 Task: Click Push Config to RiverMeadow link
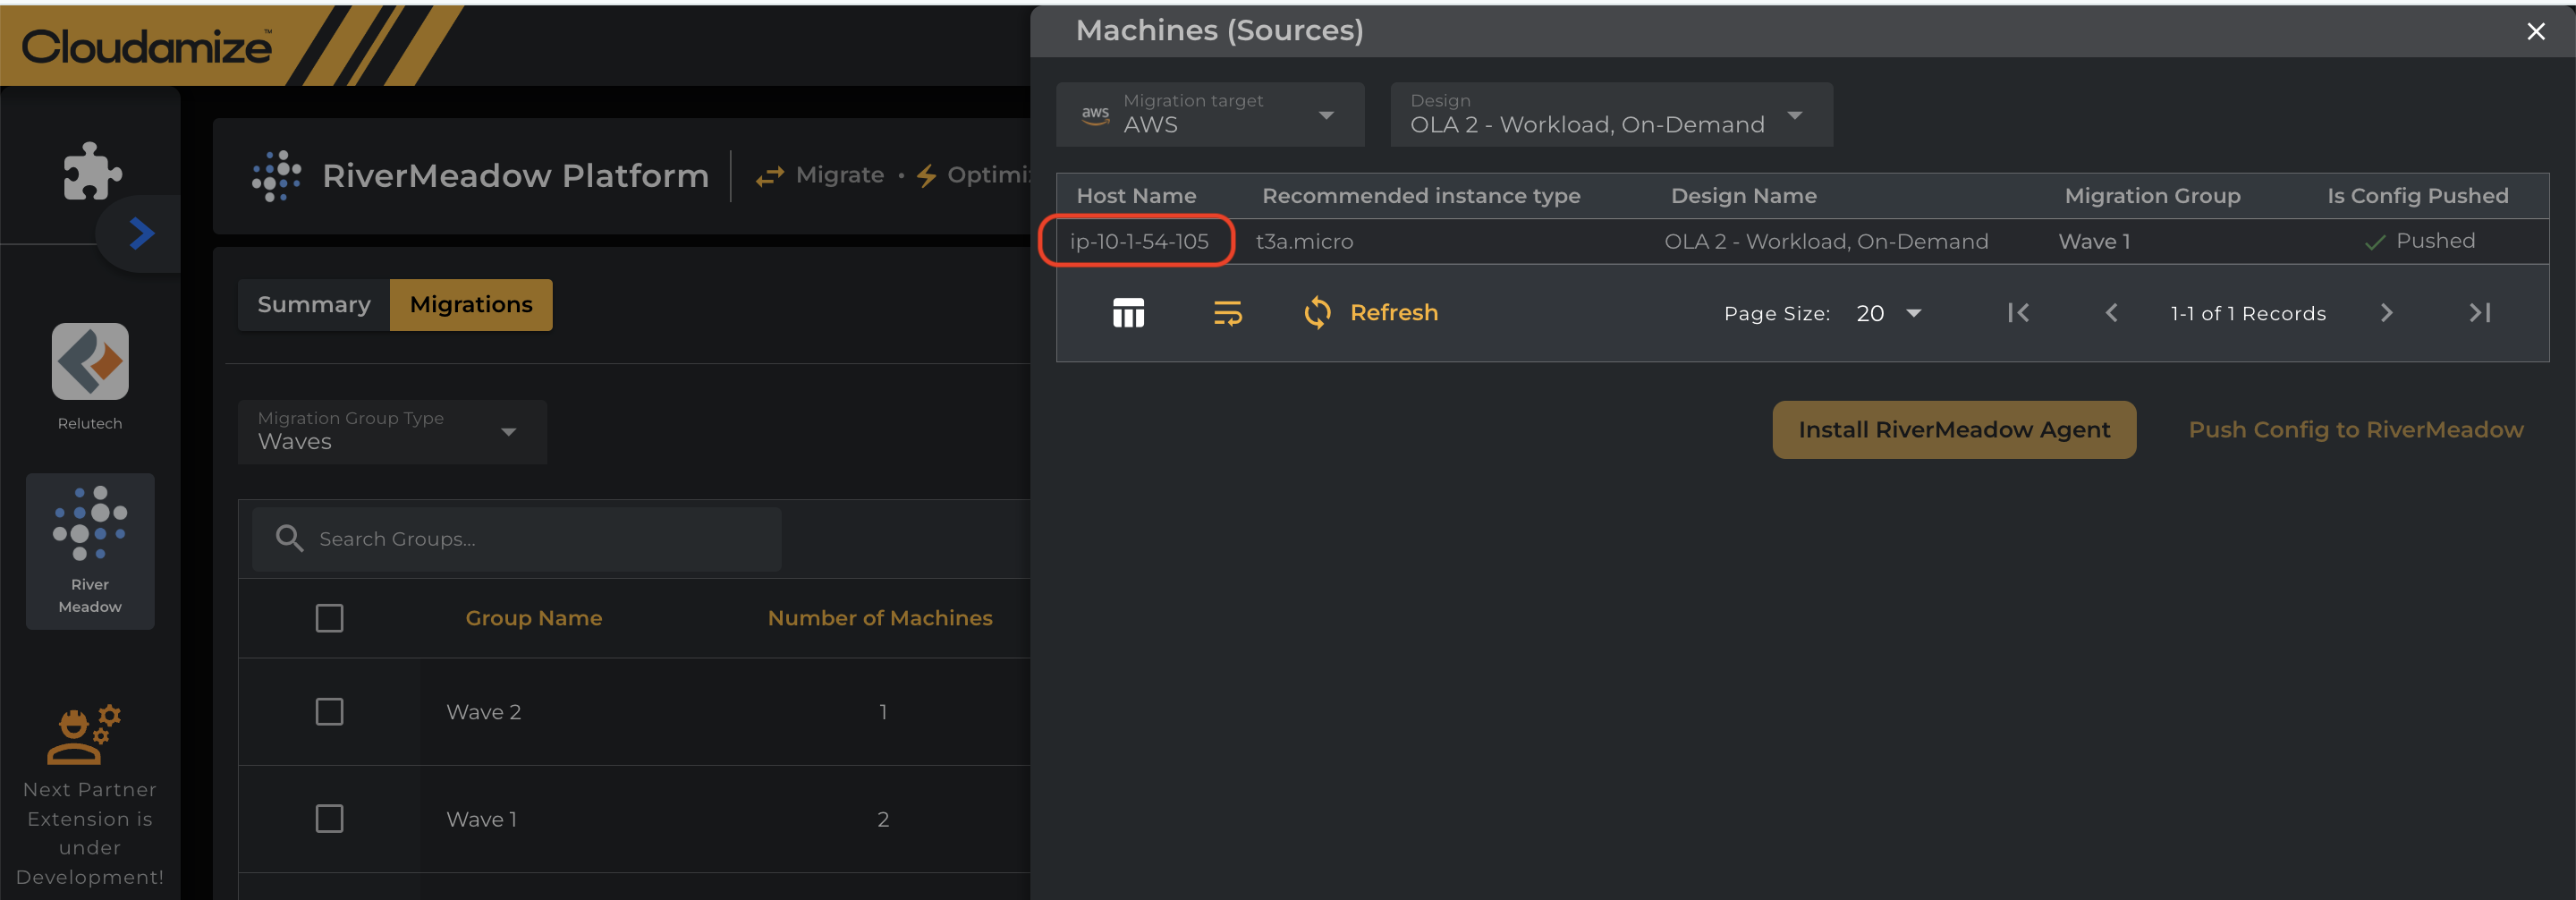click(2355, 430)
